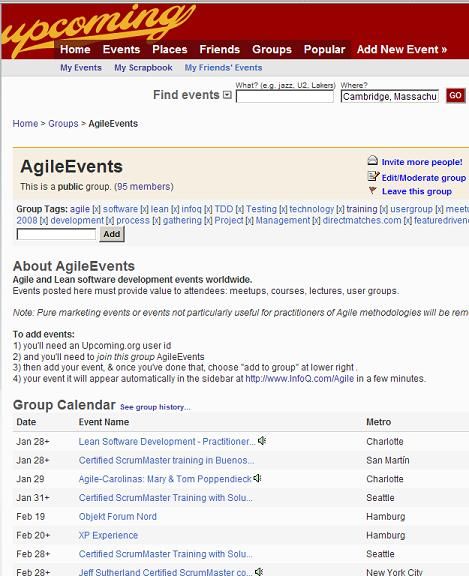Image resolution: width=469 pixels, height=576 pixels.
Task: Click the development group tag
Action: click(x=77, y=220)
